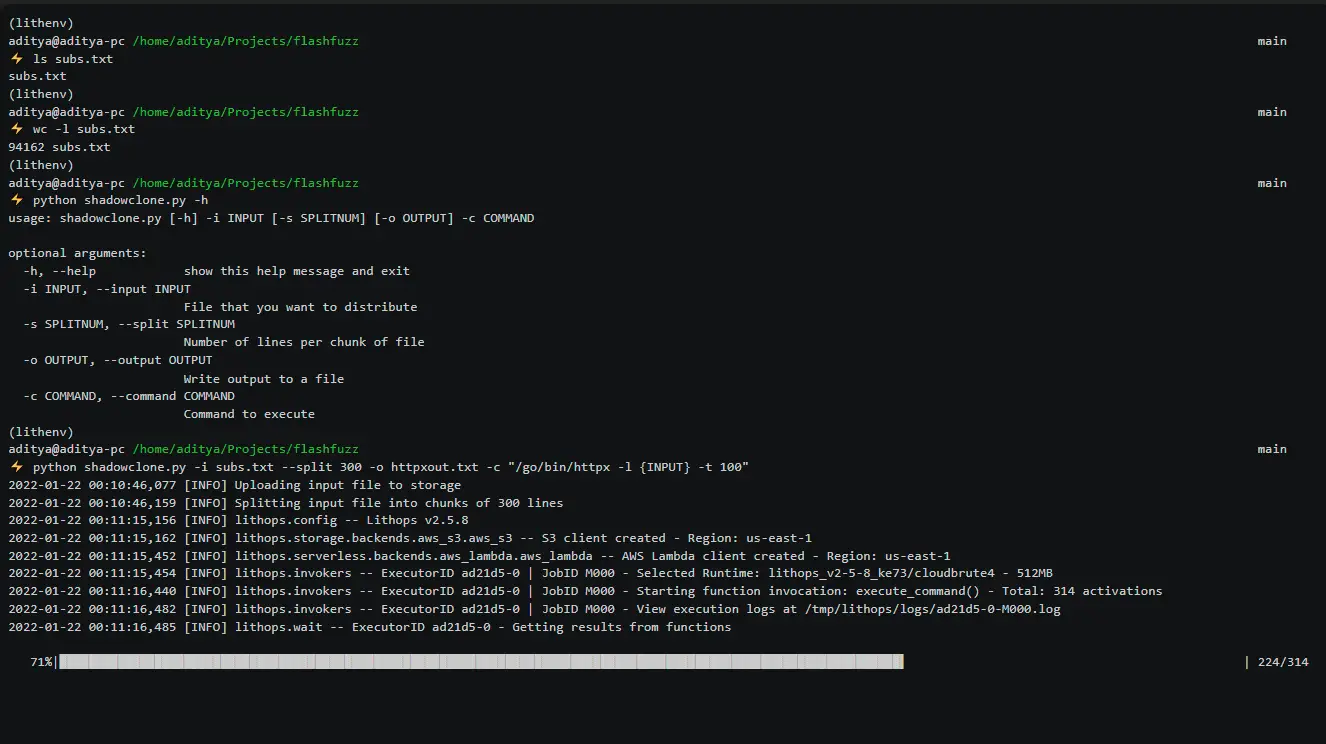Click the '-i INPUT, --input INPUT' option
Viewport: 1326px width, 744px height.
coord(107,289)
